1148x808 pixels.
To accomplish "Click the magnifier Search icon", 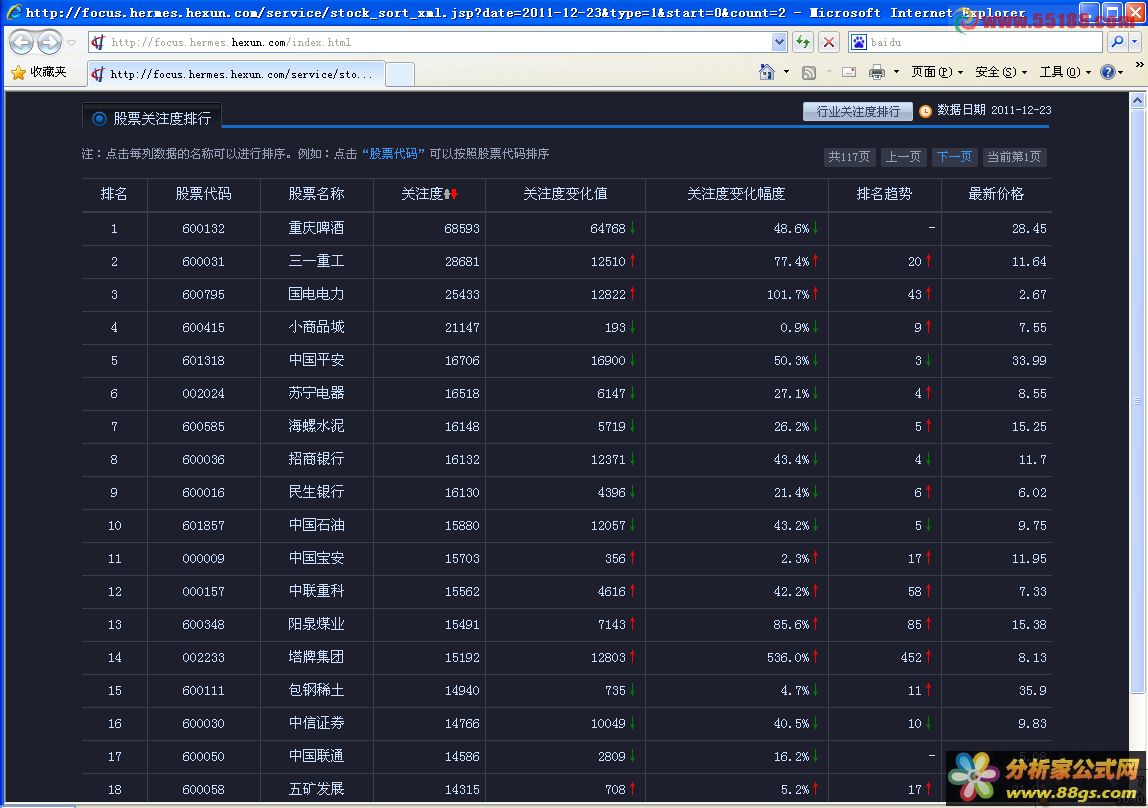I will [x=1117, y=42].
